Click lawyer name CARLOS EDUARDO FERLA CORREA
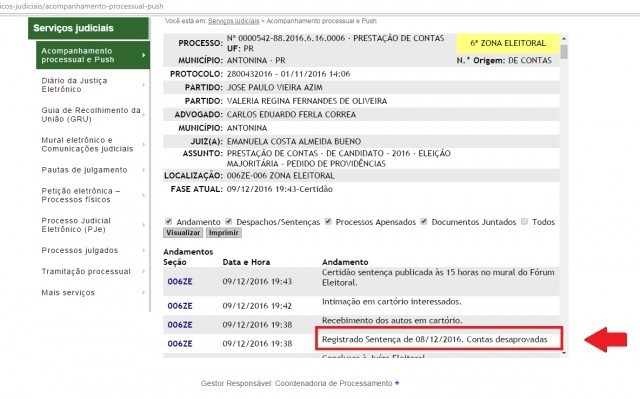The width and height of the screenshot is (640, 399). click(291, 114)
